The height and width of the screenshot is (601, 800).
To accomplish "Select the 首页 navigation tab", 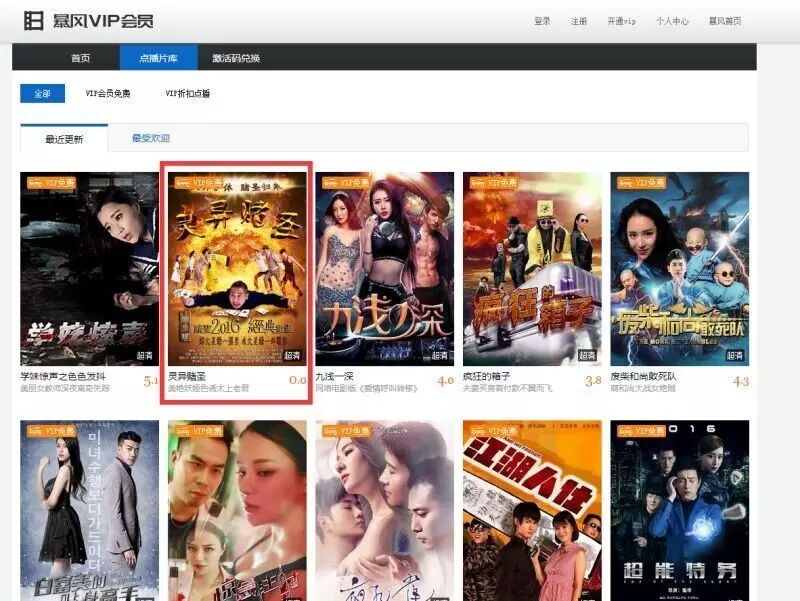I will [81, 58].
